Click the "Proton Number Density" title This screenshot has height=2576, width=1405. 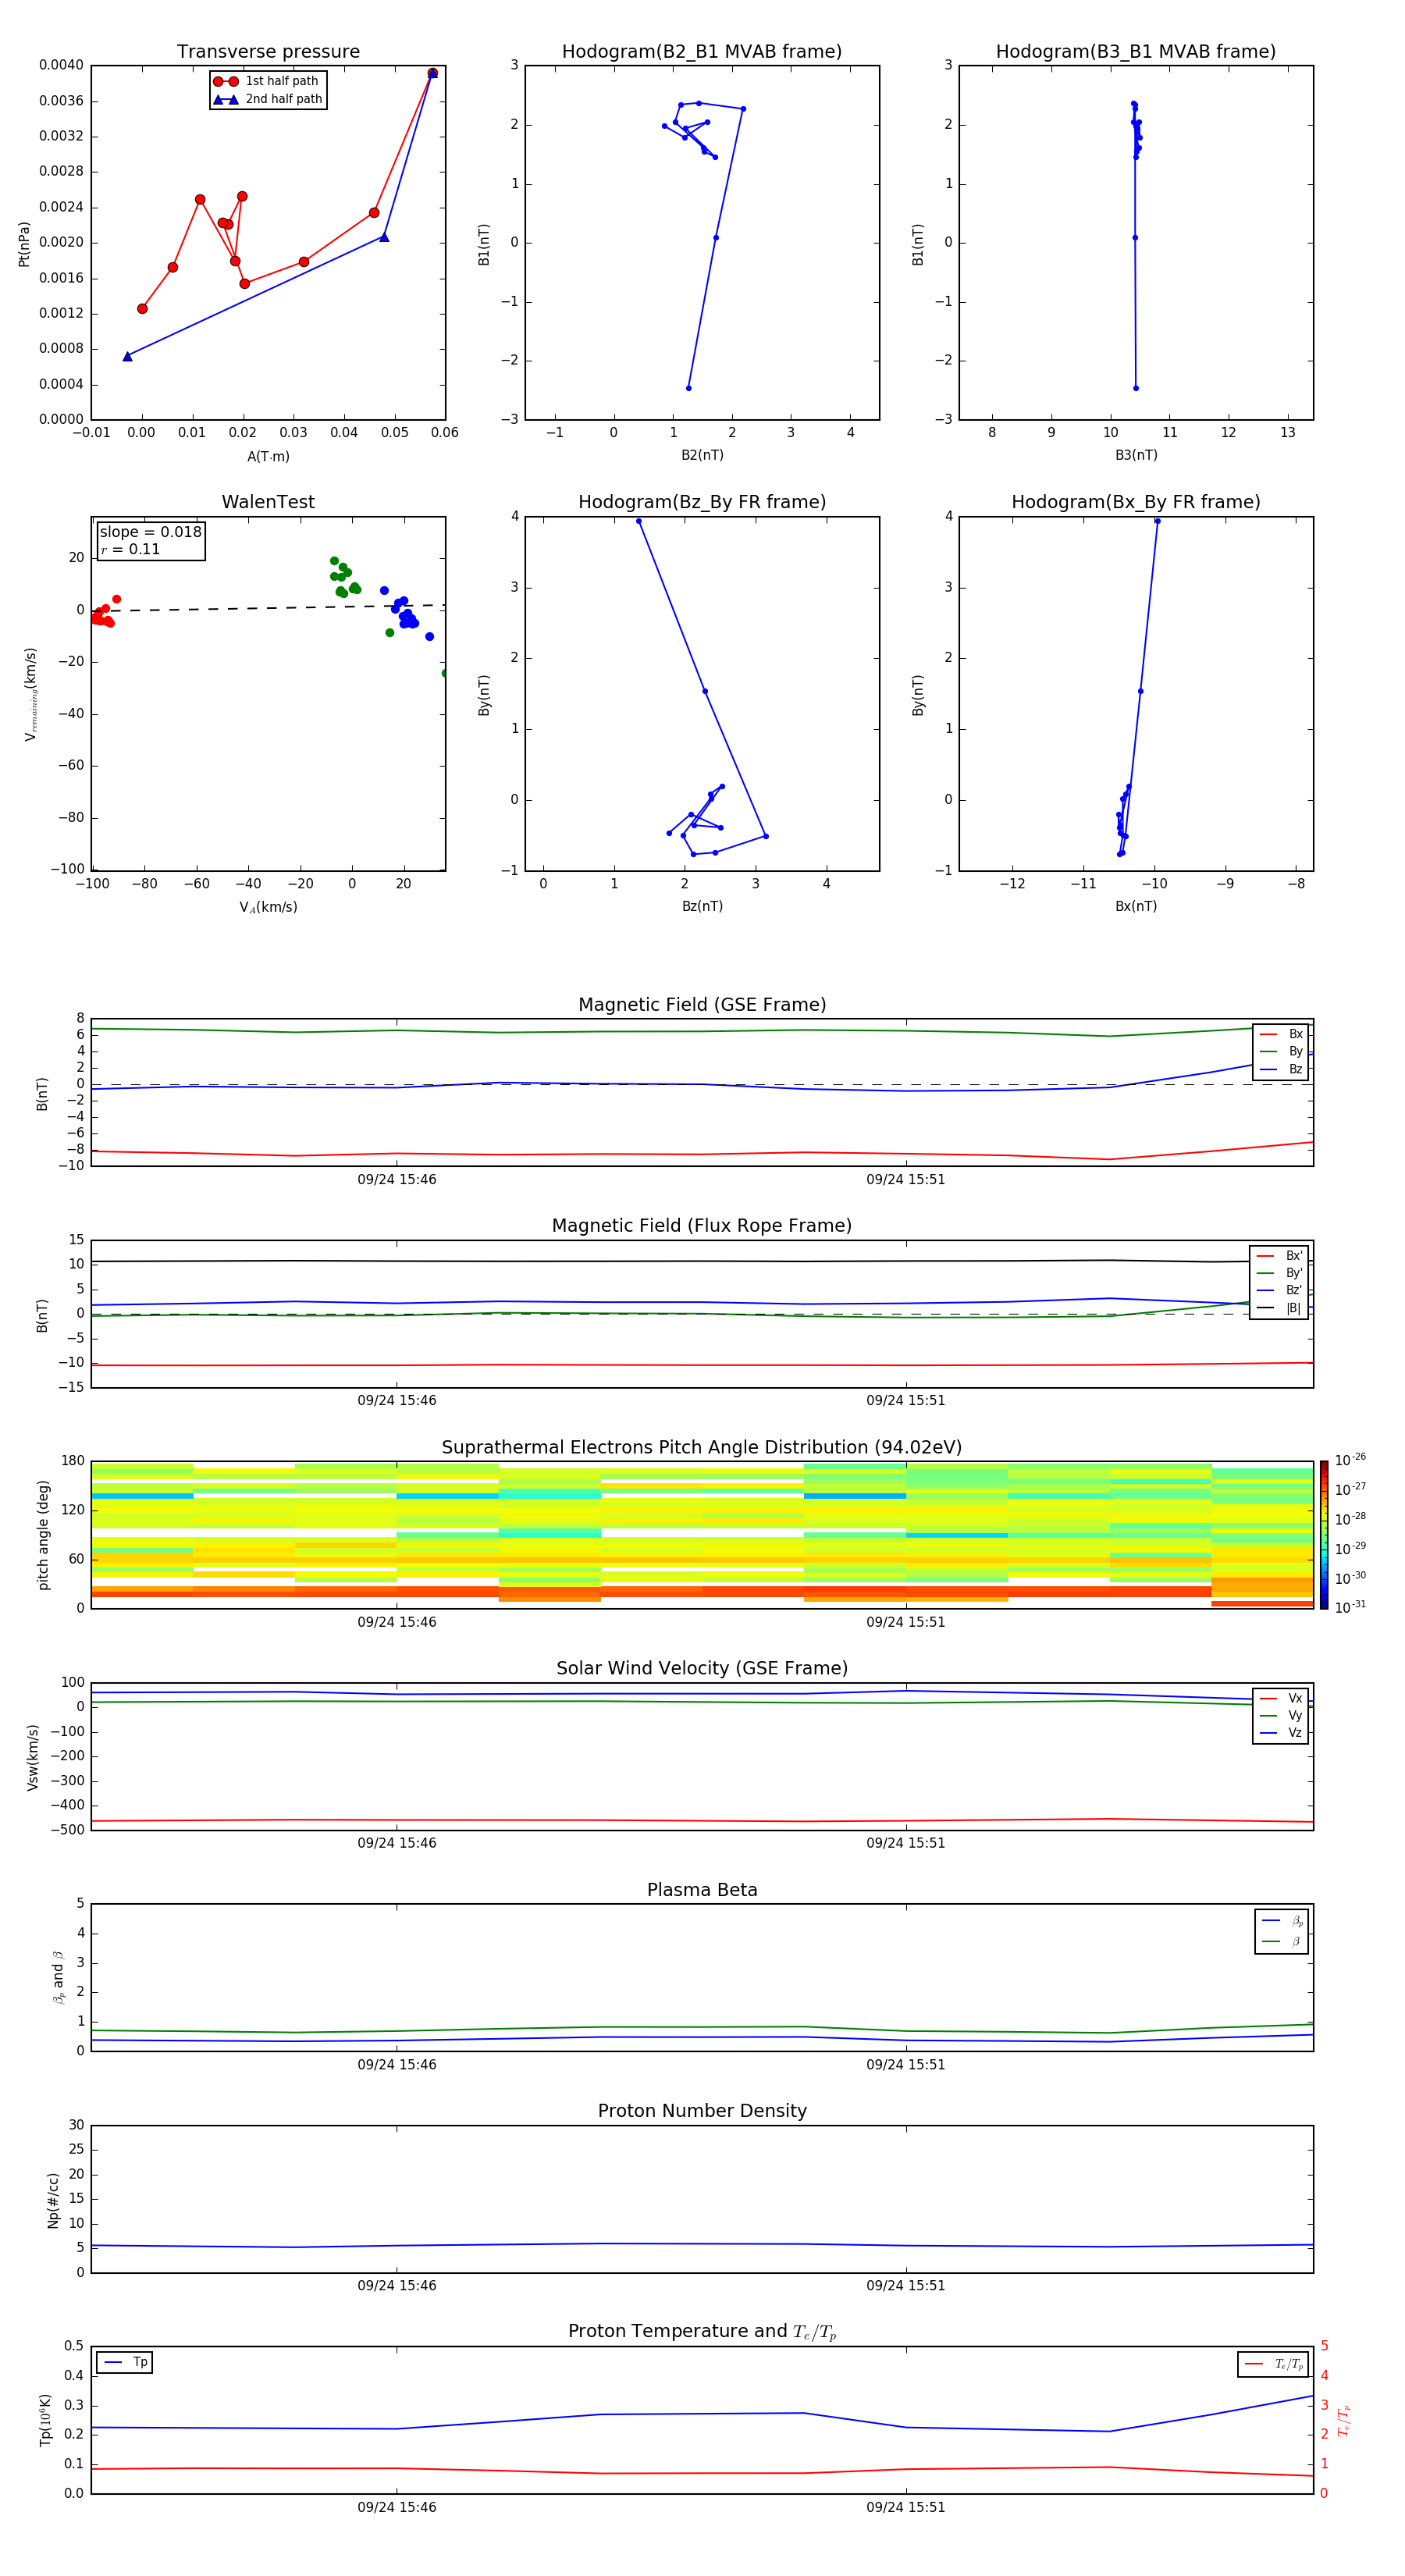(x=702, y=2111)
